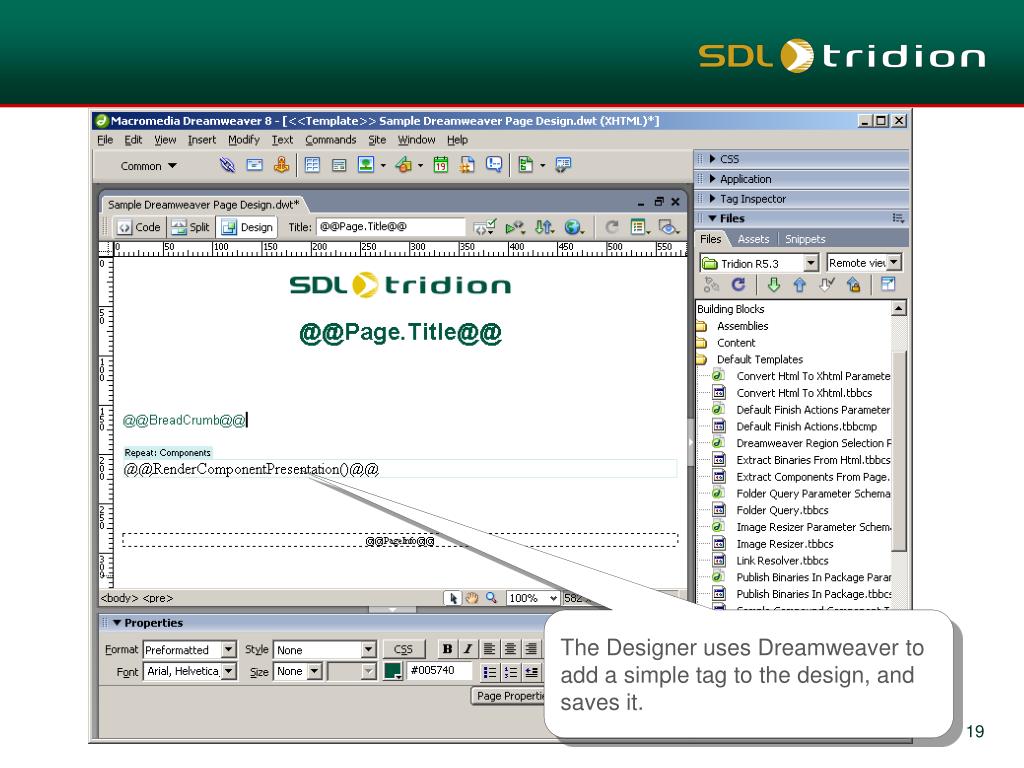Viewport: 1024px width, 768px height.
Task: Click the Check Out files icon
Action: pyautogui.click(x=827, y=285)
